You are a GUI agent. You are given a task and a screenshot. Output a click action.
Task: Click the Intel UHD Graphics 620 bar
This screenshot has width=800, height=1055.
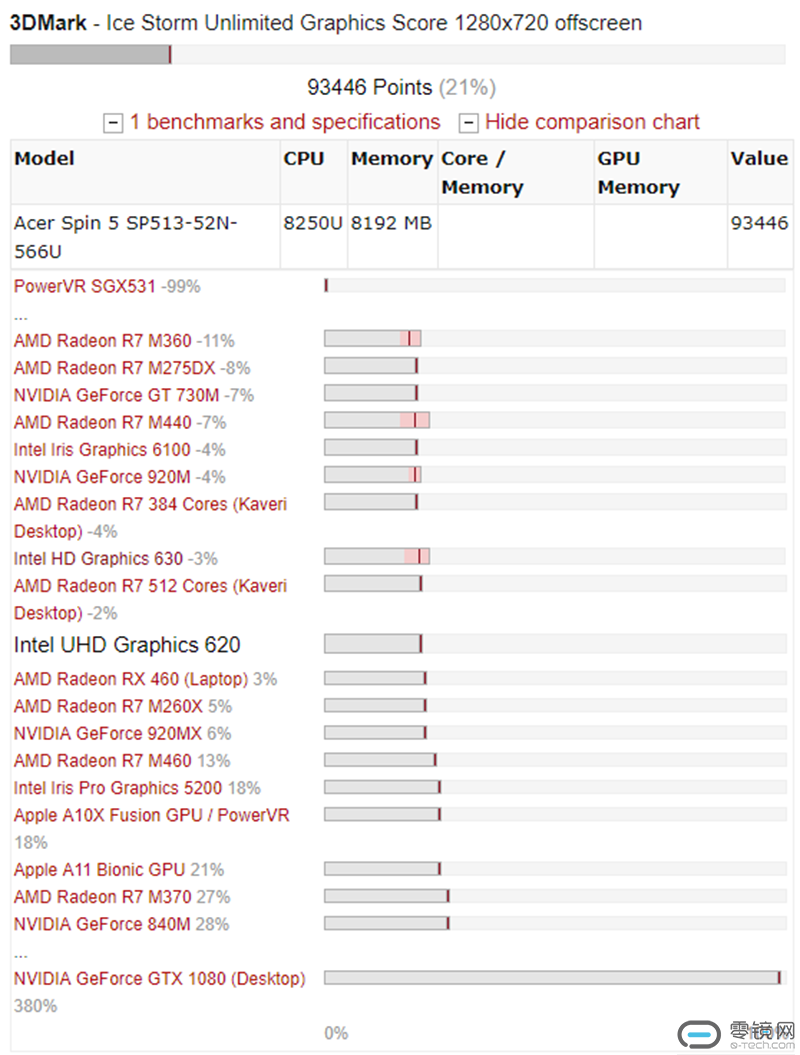(555, 644)
